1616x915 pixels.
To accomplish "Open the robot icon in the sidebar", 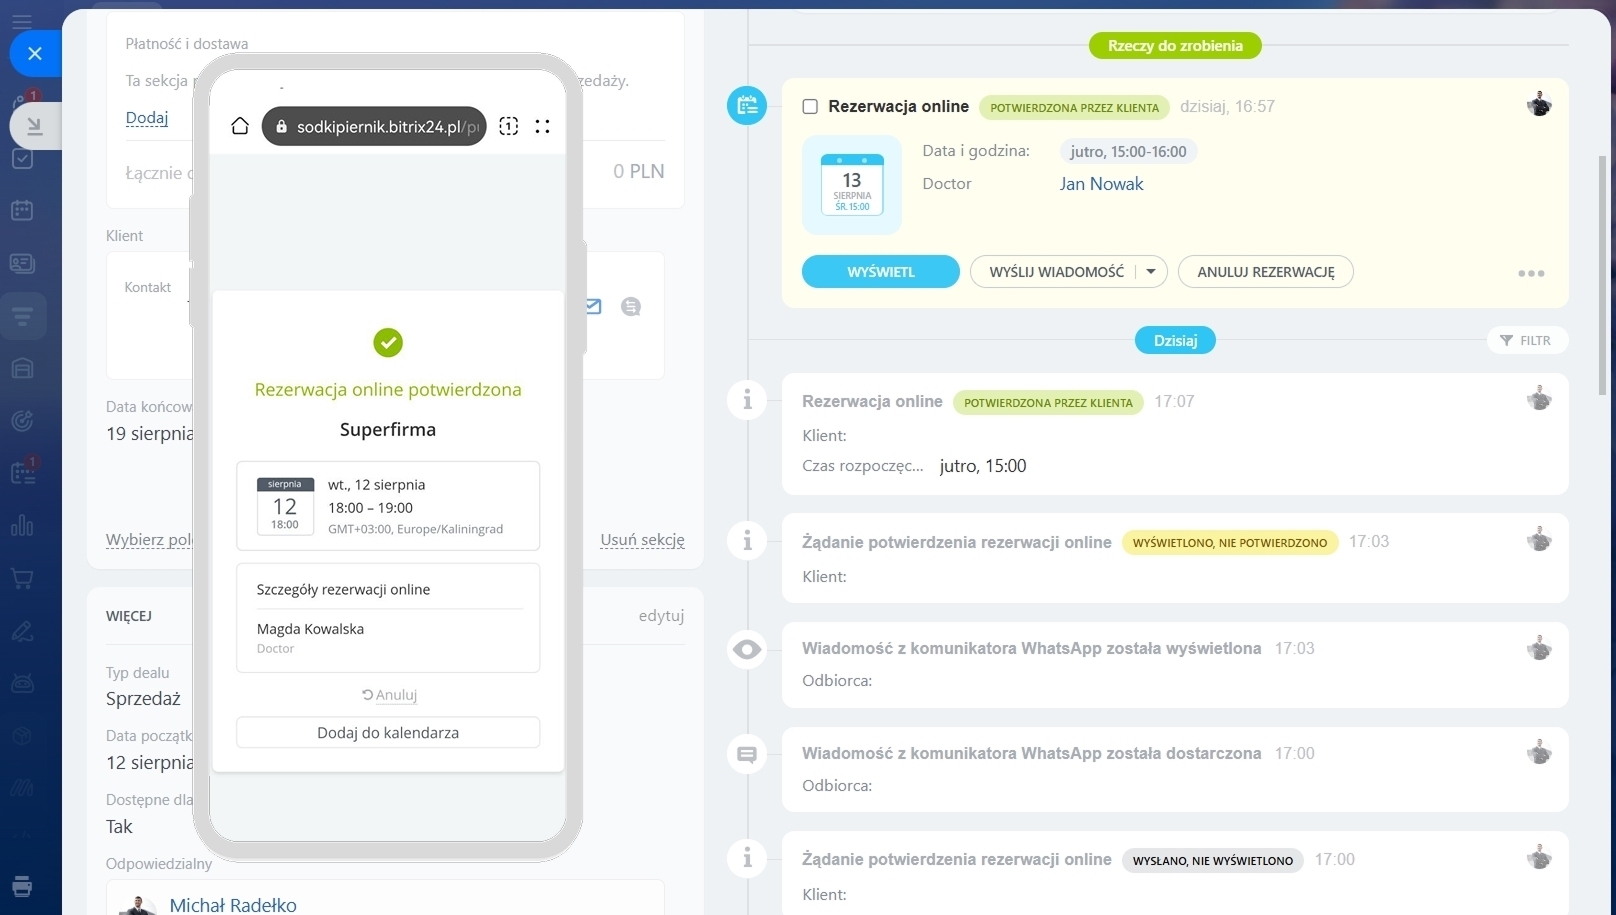I will [22, 684].
